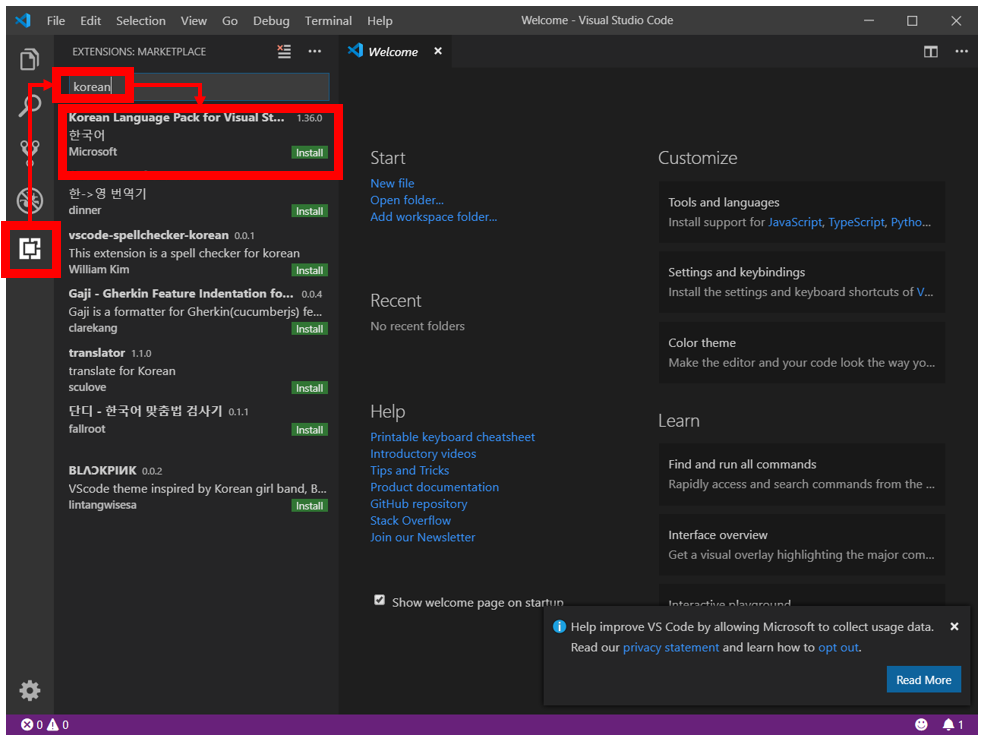Select Korean Language Pack extension title
The height and width of the screenshot is (740, 983).
pyautogui.click(x=176, y=117)
